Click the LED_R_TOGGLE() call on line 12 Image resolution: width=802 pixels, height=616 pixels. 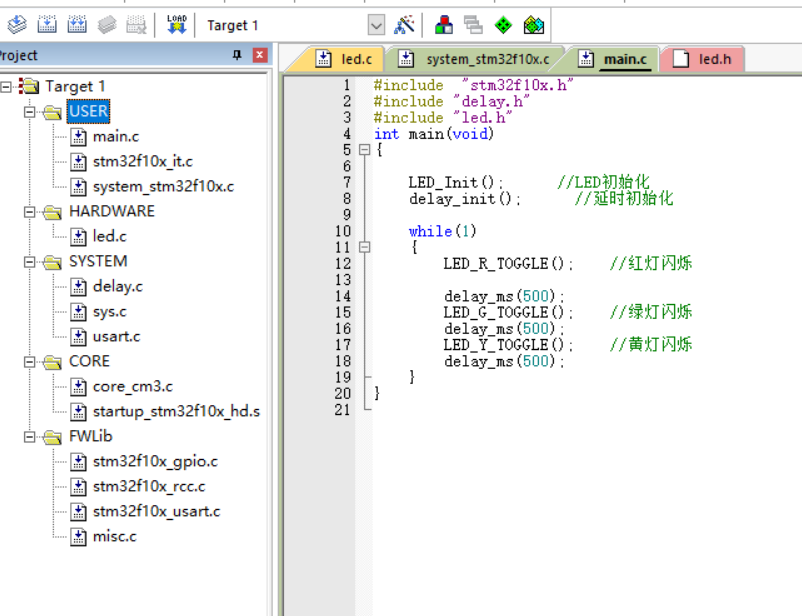pyautogui.click(x=508, y=264)
